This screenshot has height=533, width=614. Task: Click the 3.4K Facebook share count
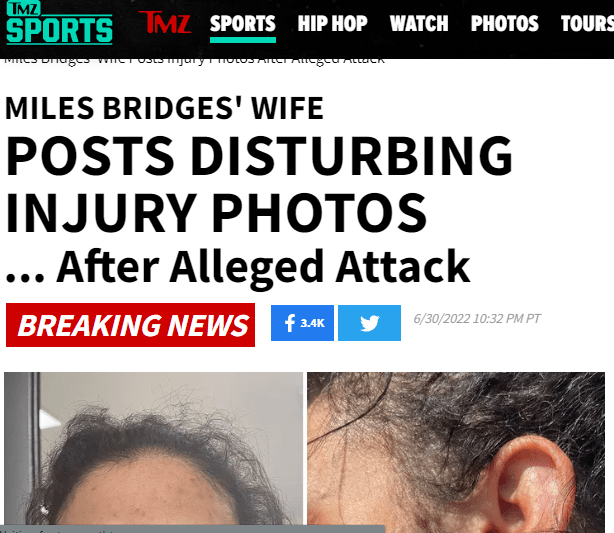(312, 323)
